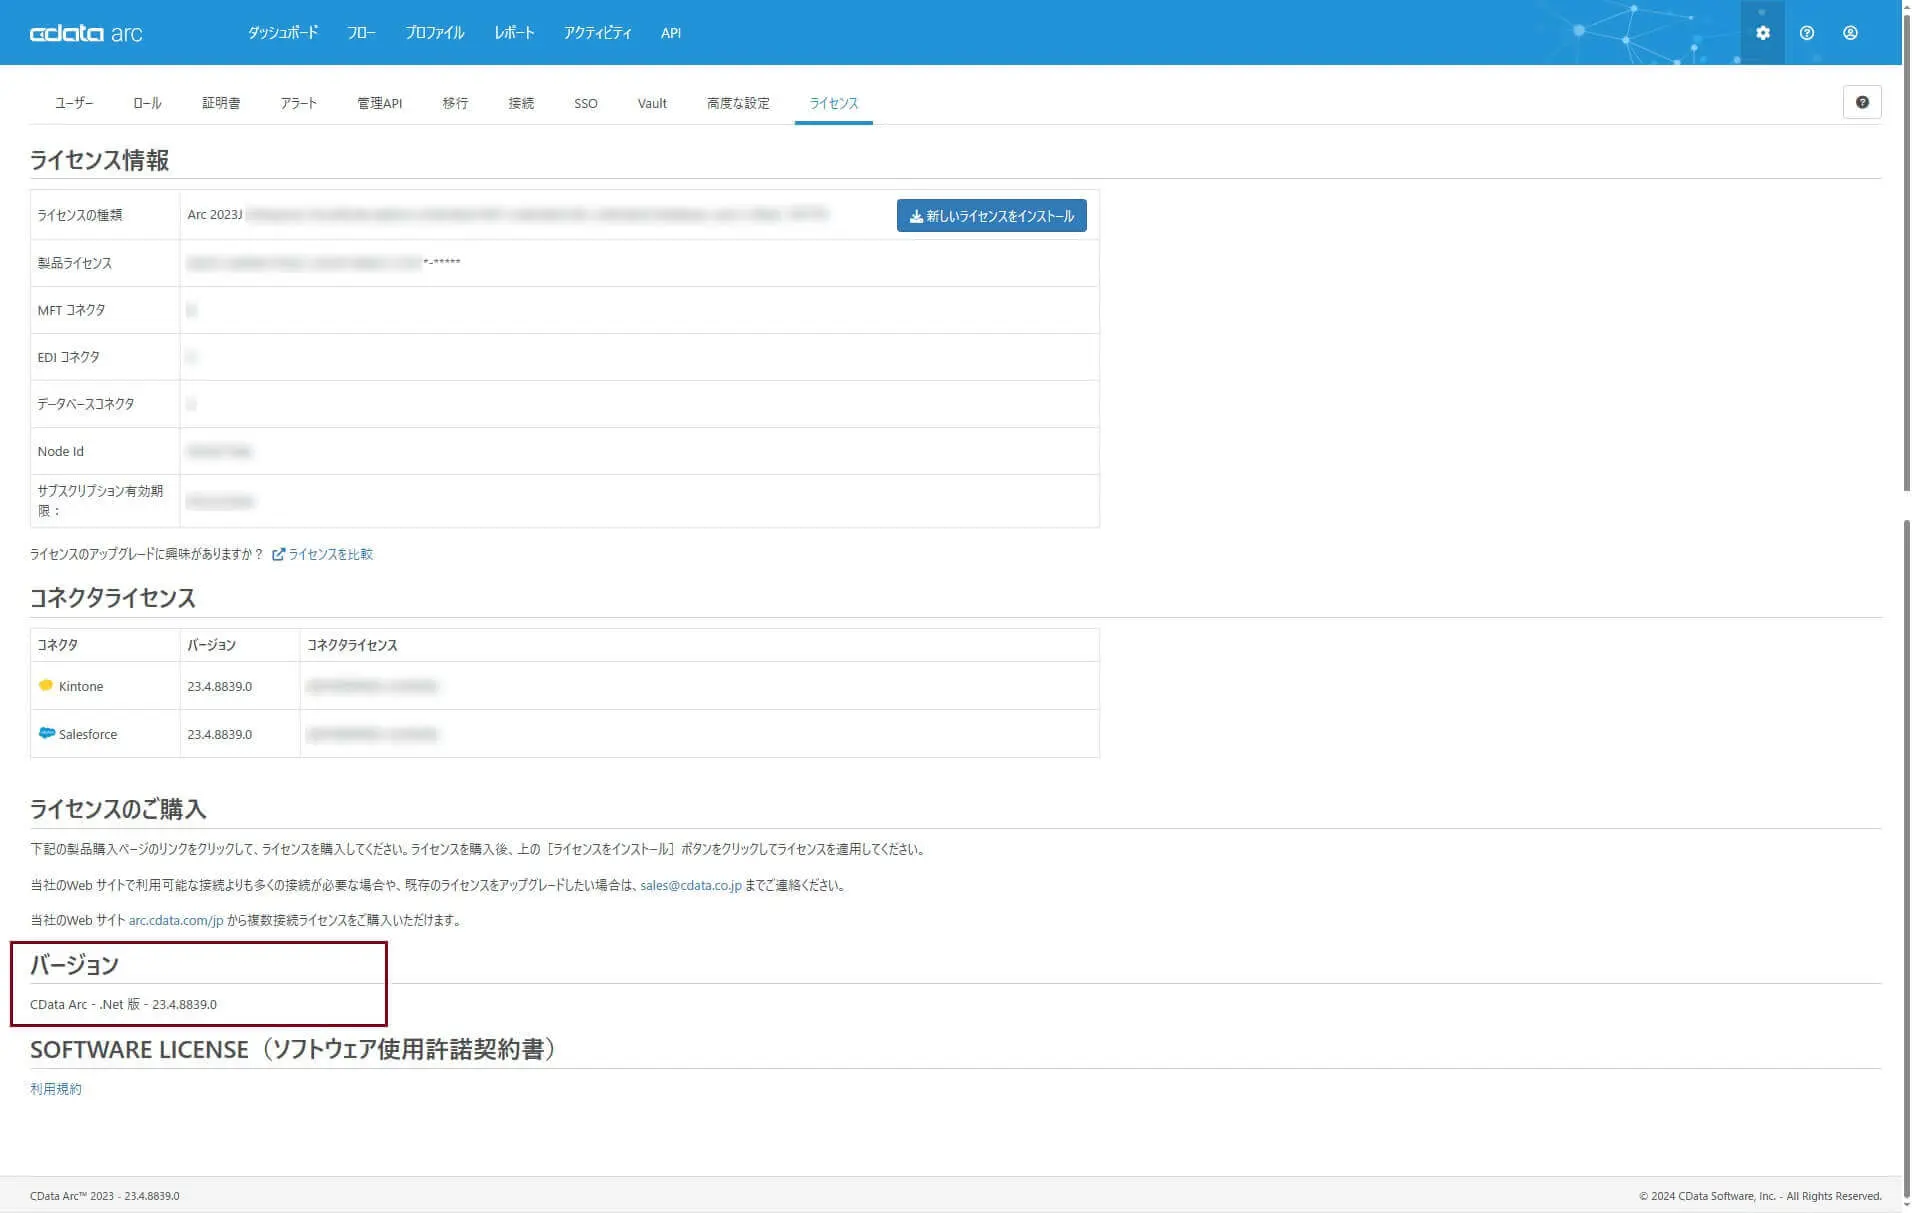Open the アクティビティ menu
This screenshot has width=1912, height=1213.
(x=597, y=33)
